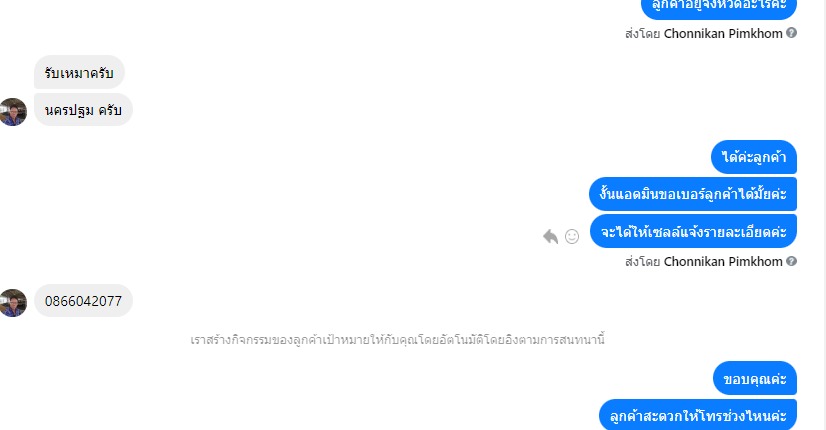Click the งั้นแอดมินขอเบอร์ลูกค้าได้มั้ยคะ message

point(693,194)
